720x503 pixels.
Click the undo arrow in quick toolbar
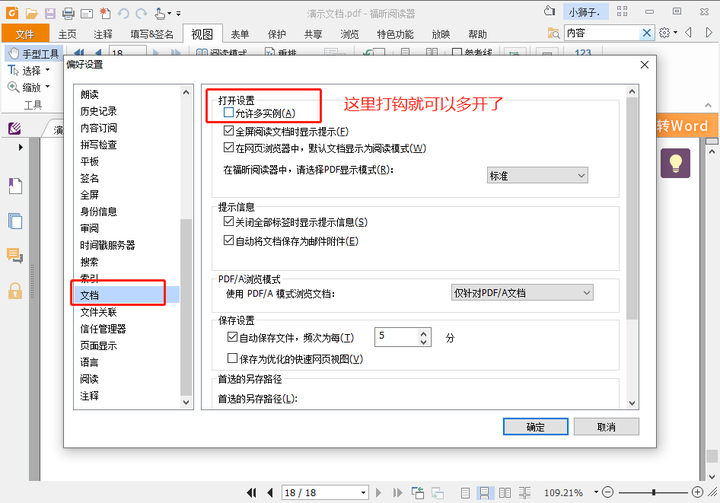123,13
